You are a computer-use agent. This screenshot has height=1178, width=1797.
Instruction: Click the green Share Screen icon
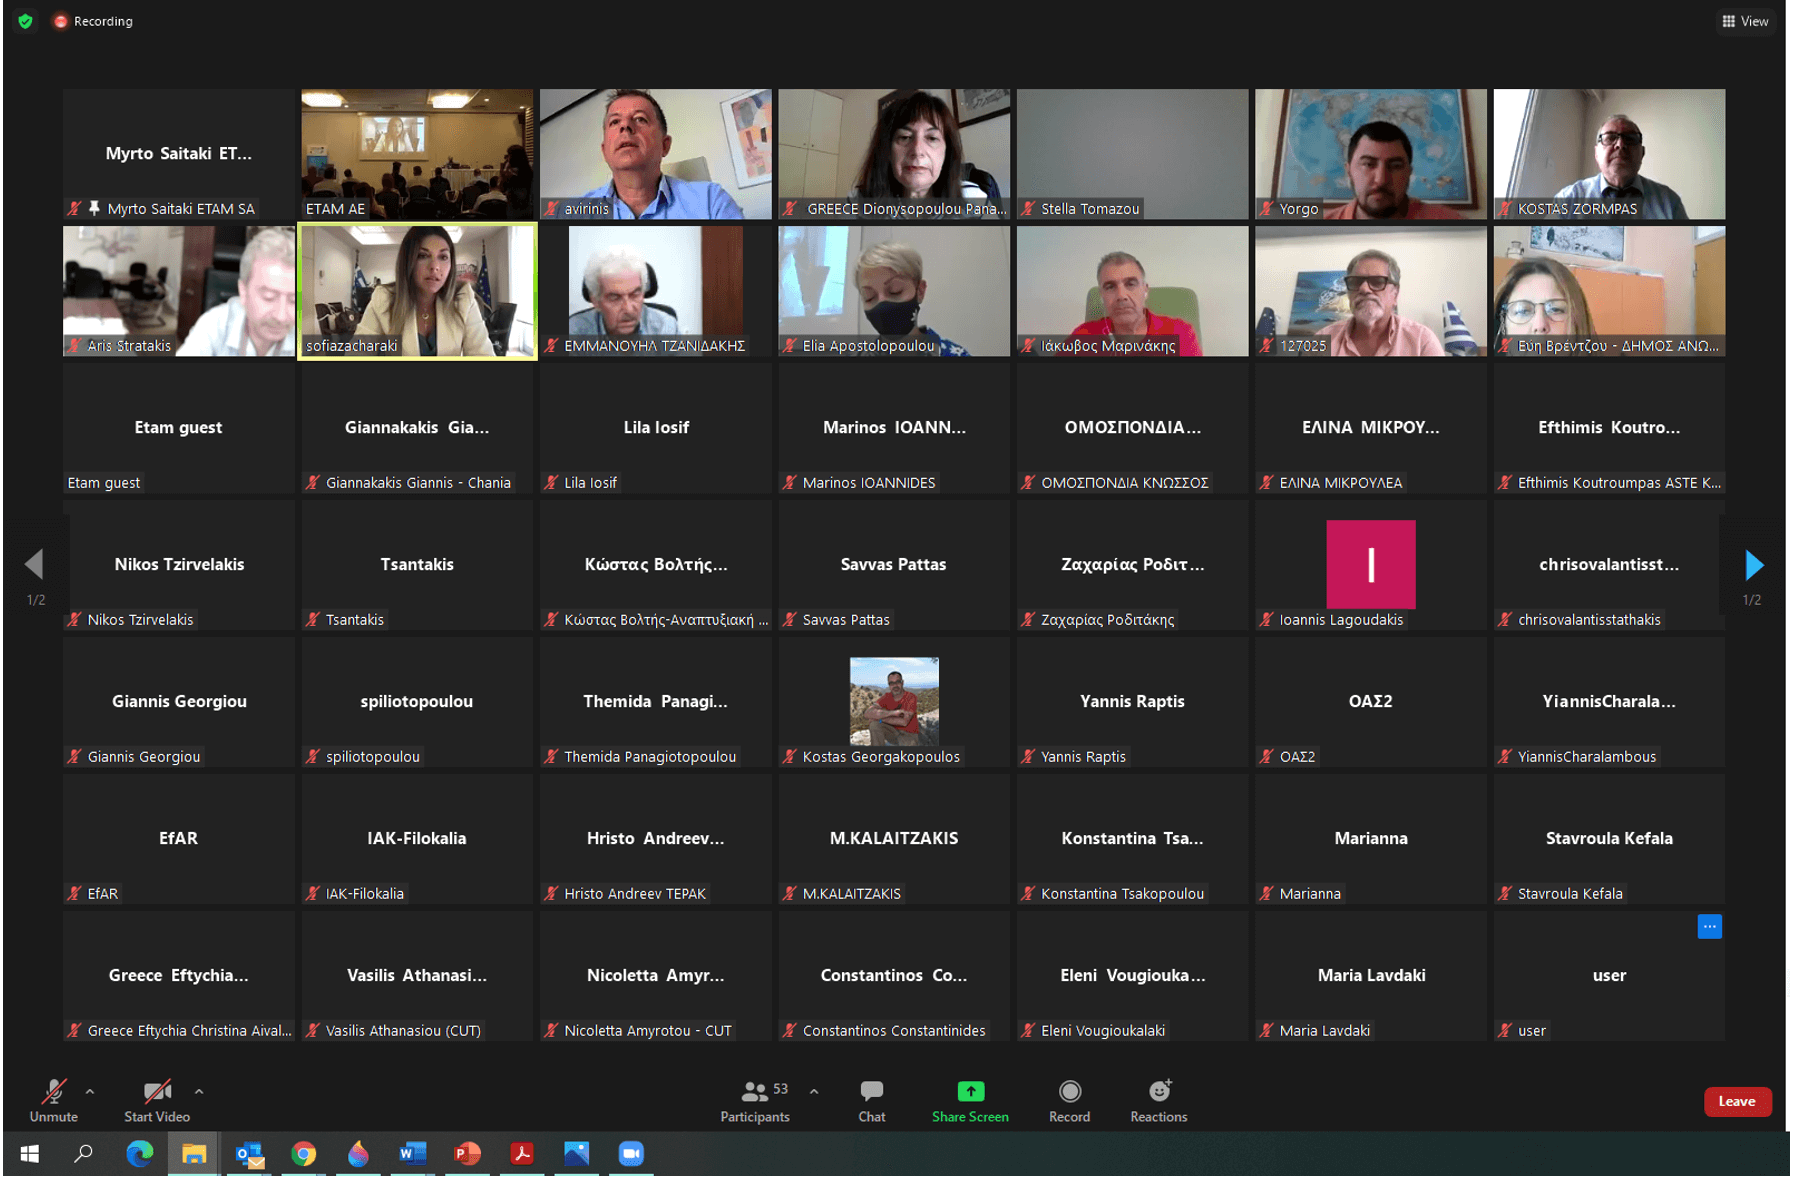coord(971,1091)
